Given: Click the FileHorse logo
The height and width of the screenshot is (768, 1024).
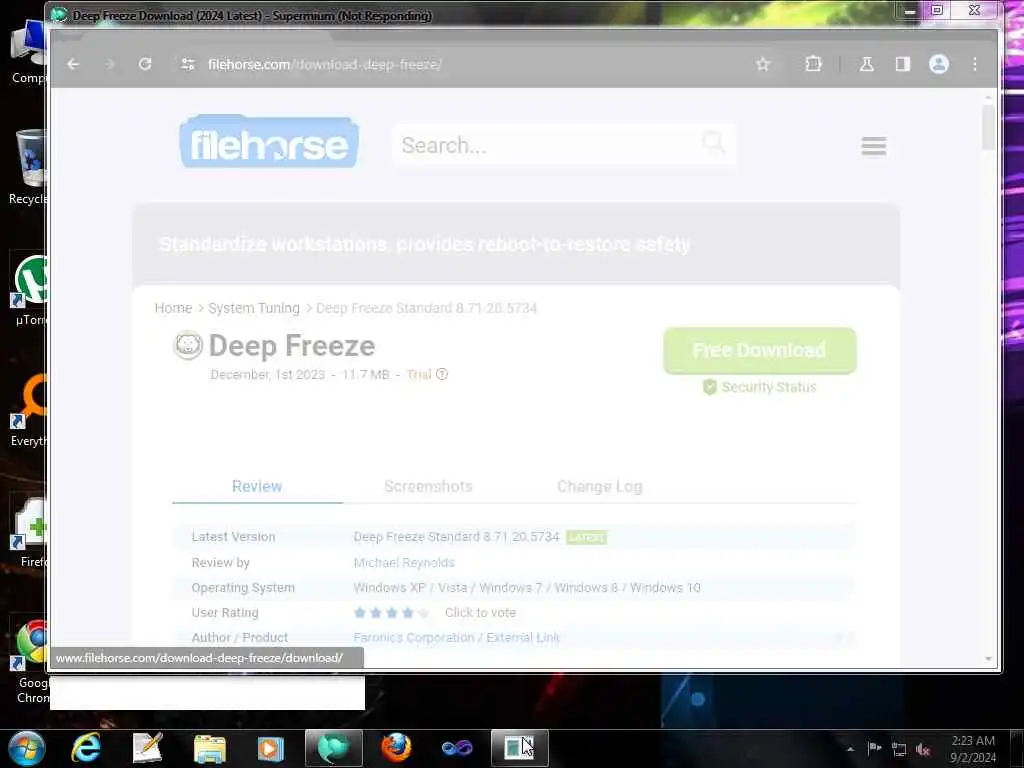Looking at the screenshot, I should pyautogui.click(x=269, y=141).
